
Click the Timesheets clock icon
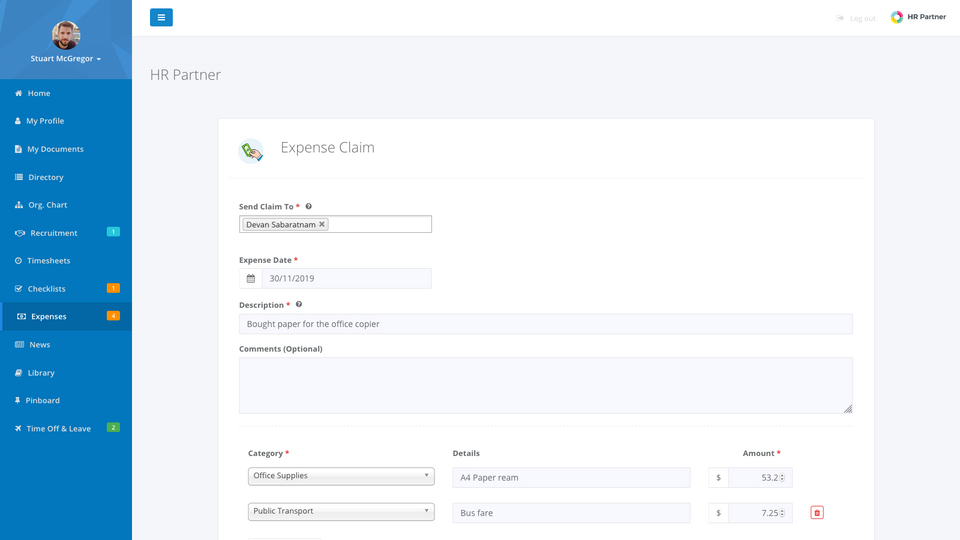(x=18, y=260)
